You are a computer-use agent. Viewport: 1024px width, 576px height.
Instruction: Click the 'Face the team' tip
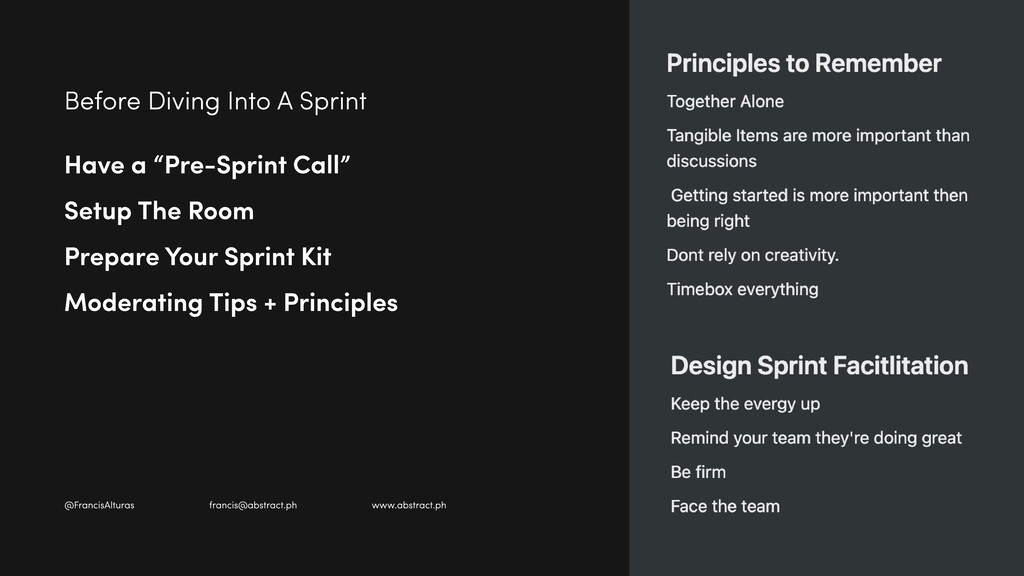pos(725,506)
